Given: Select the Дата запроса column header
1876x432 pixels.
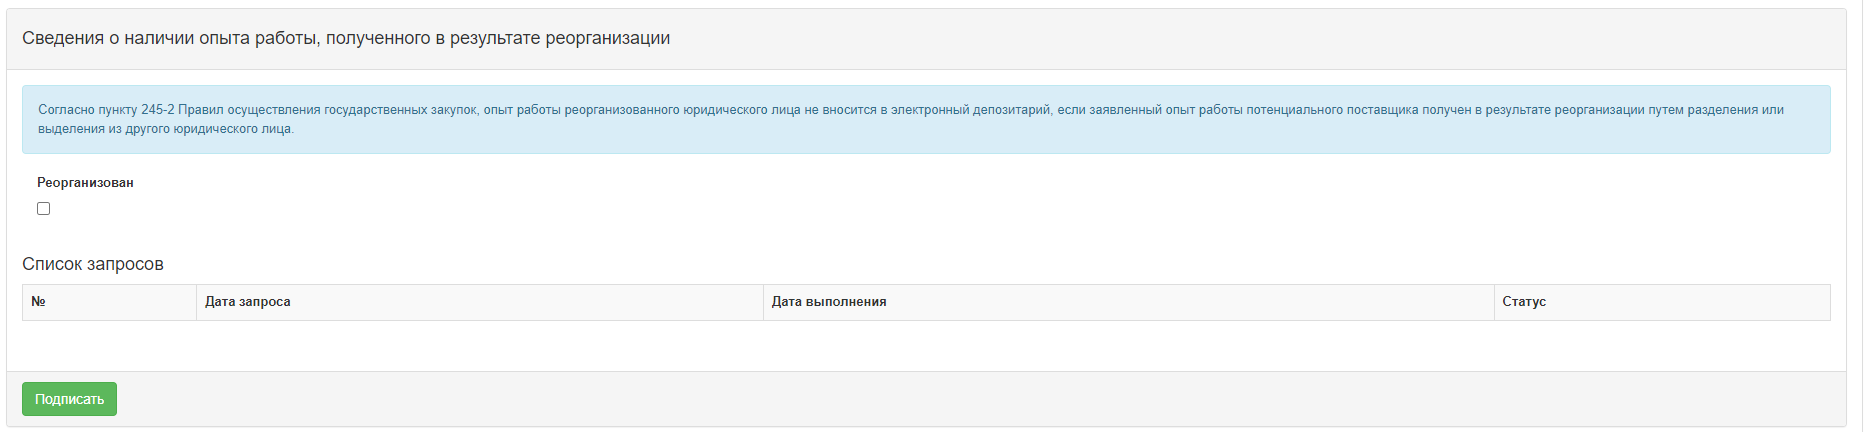Looking at the screenshot, I should pyautogui.click(x=247, y=302).
